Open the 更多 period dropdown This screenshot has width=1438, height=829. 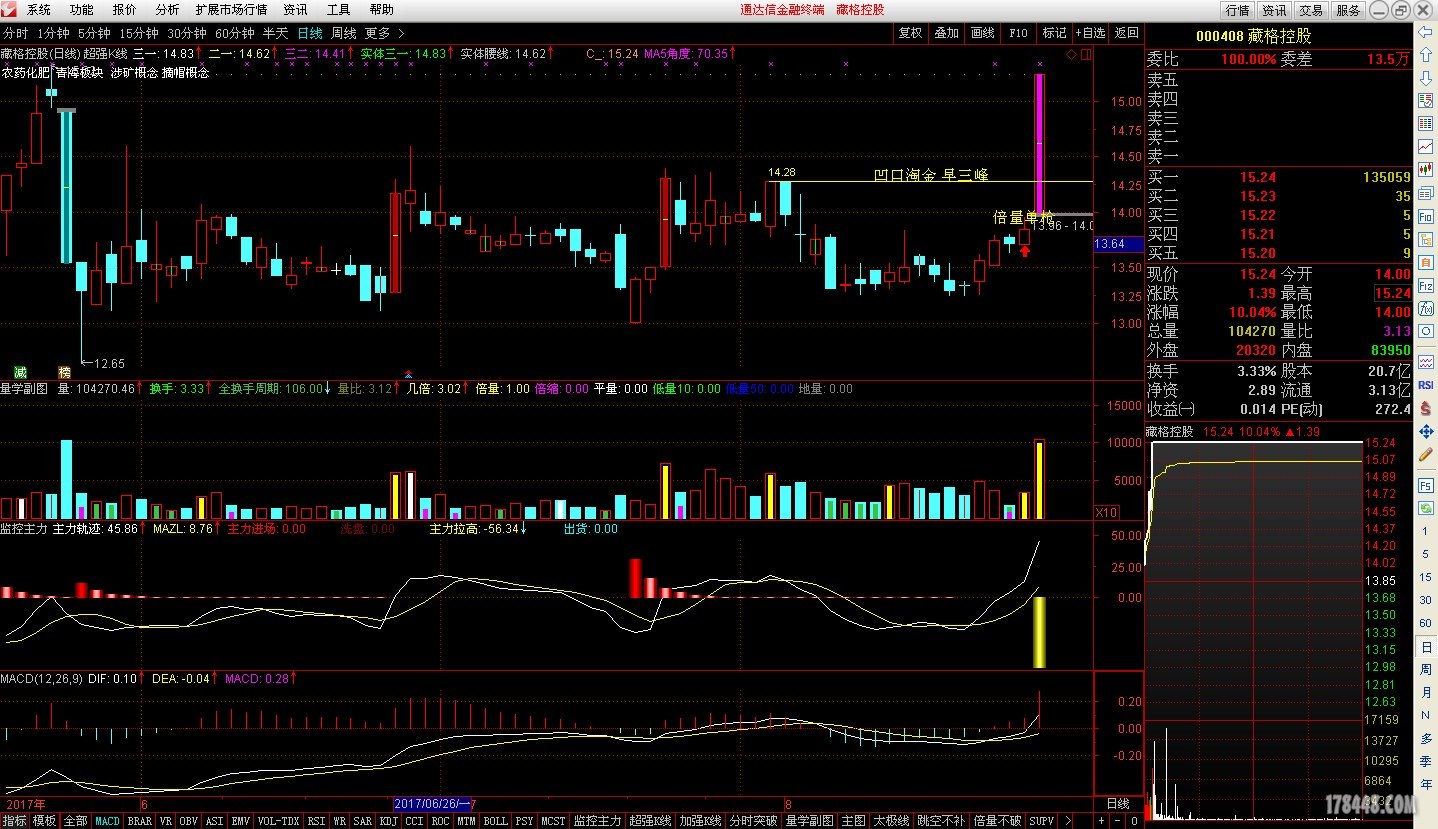384,33
